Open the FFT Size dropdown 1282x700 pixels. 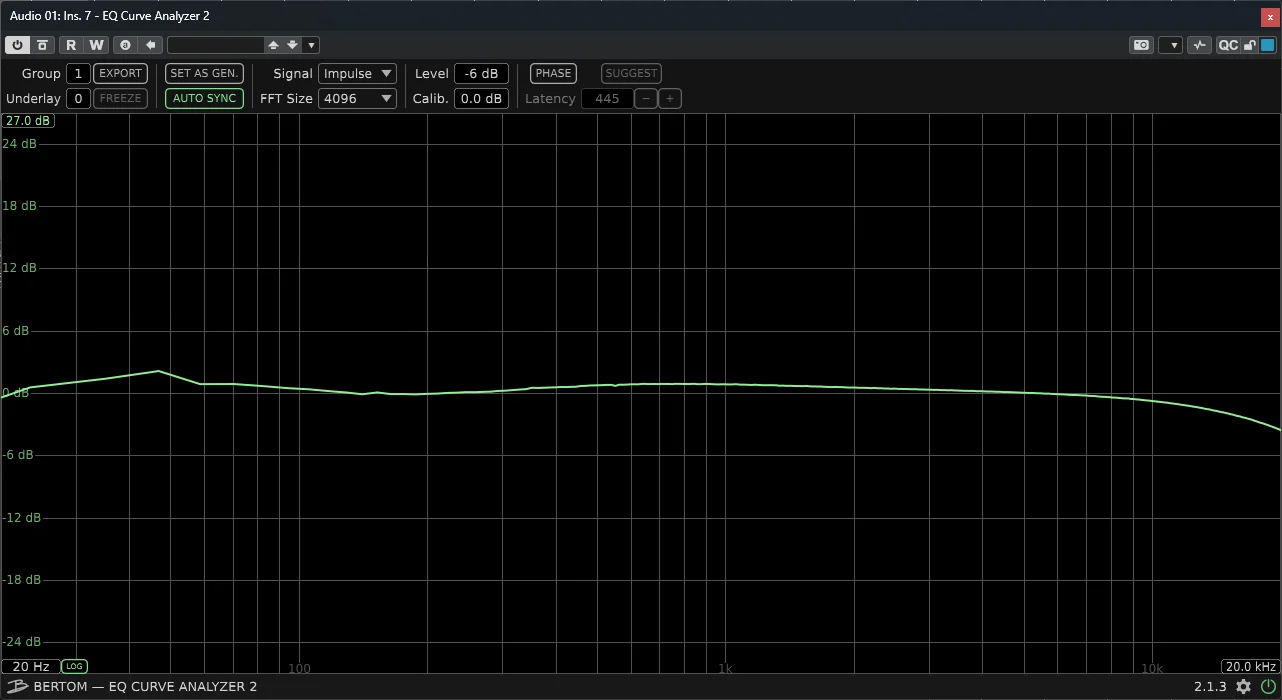tap(357, 98)
